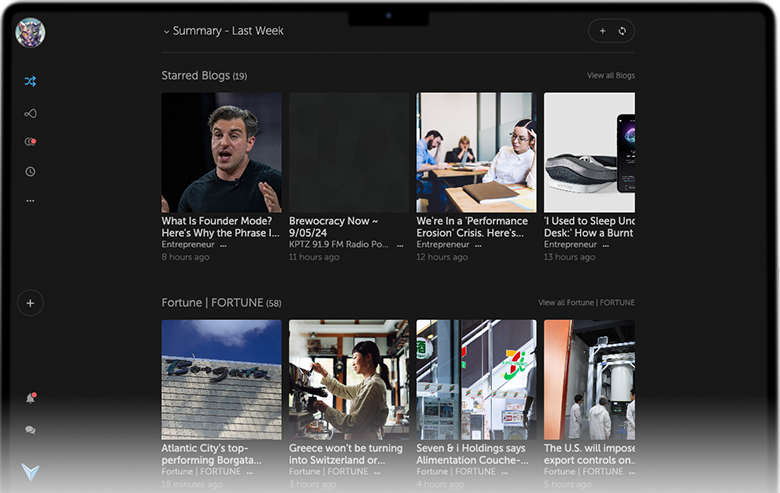Collapse the Summary - Last Week chevron

pyautogui.click(x=166, y=32)
